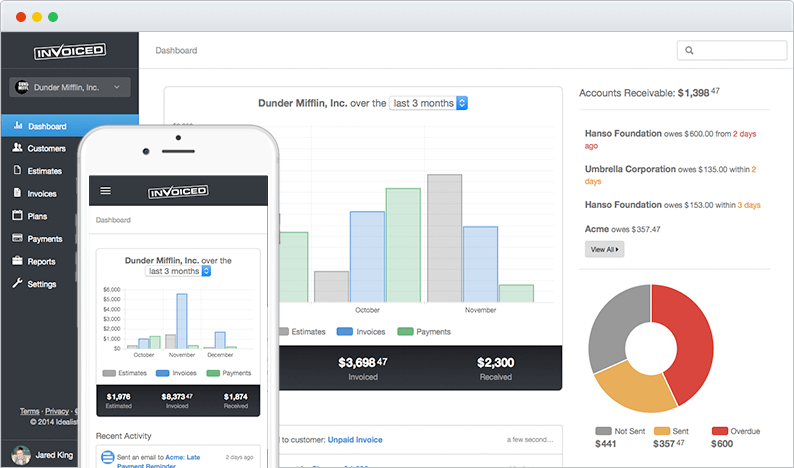Select the Payments credit card icon
The width and height of the screenshot is (794, 468).
click(17, 238)
